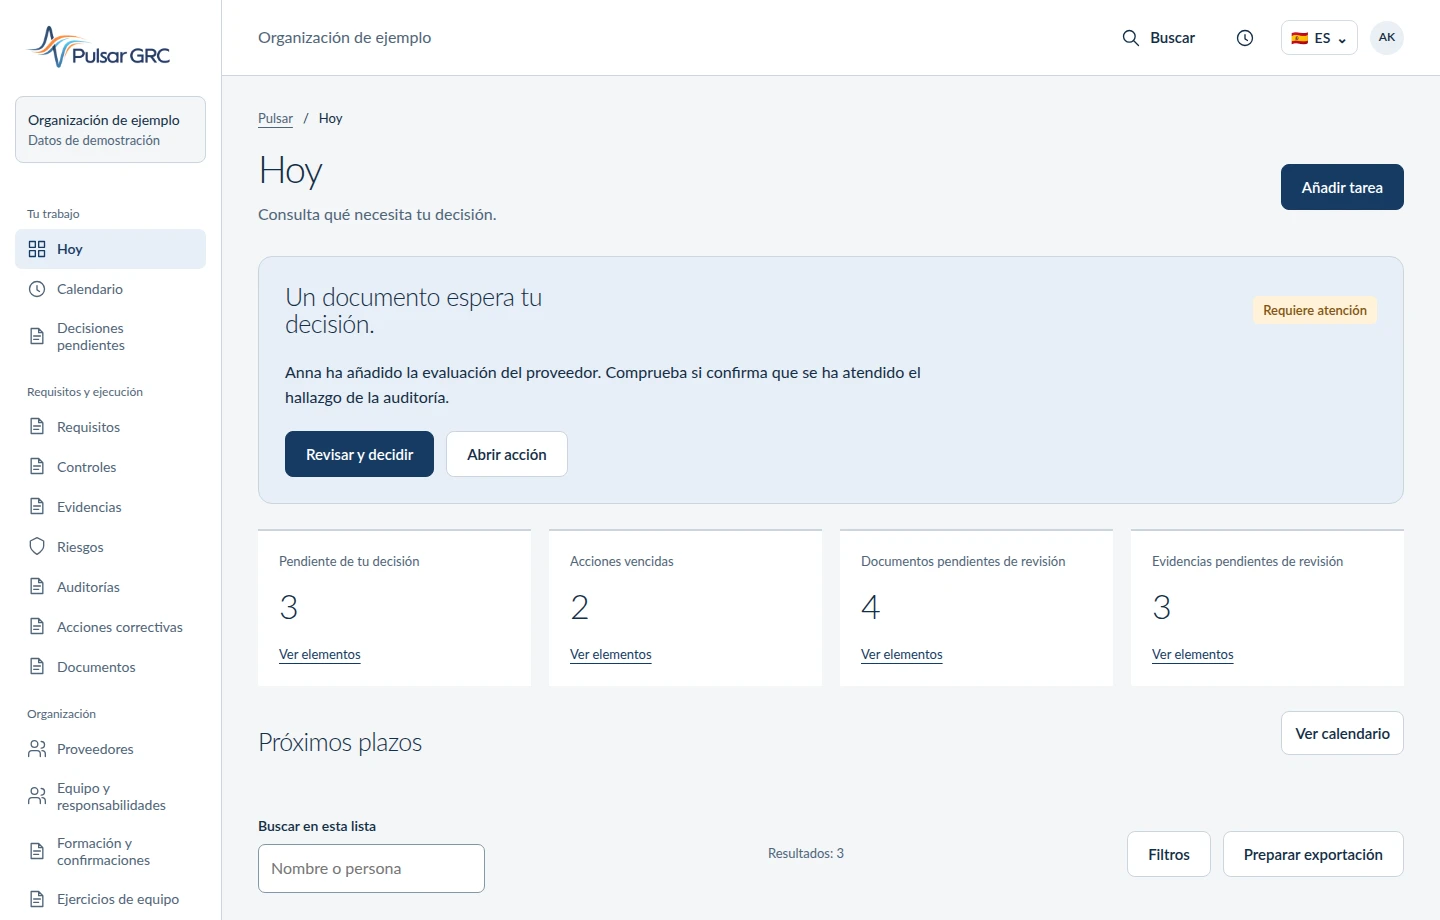Click the Auditorías document icon

(x=37, y=587)
